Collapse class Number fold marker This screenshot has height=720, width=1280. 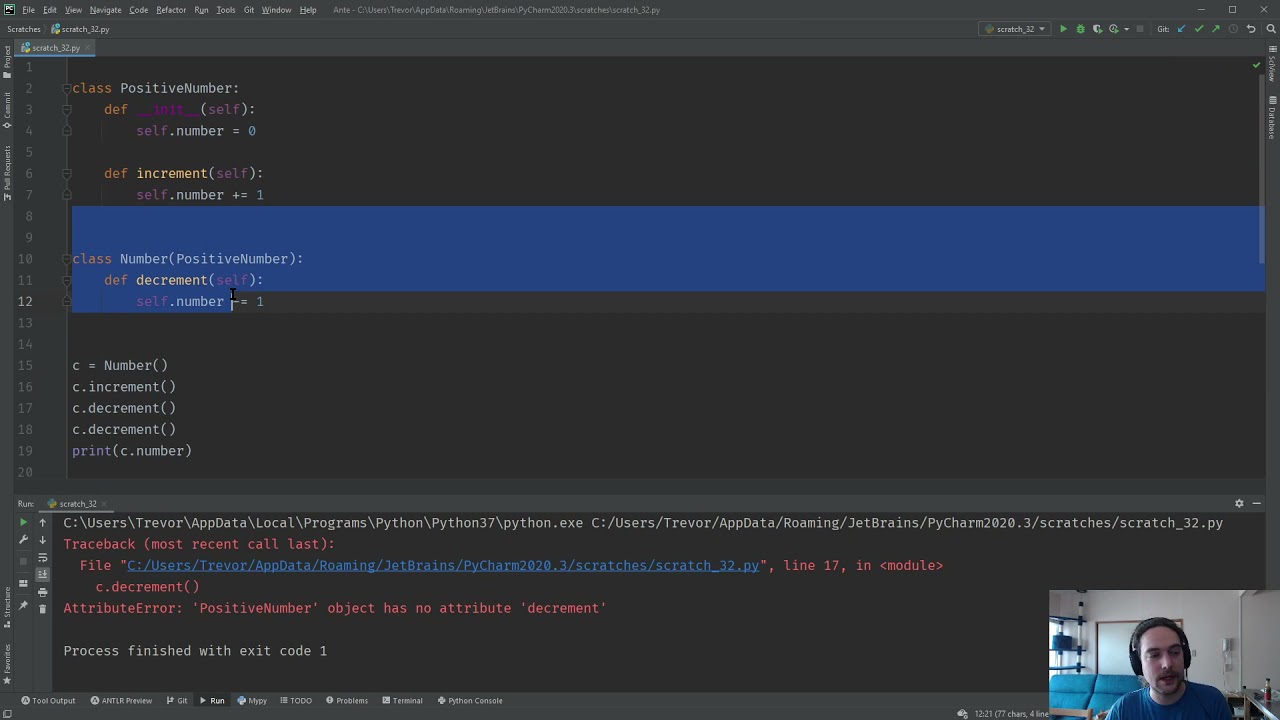(66, 259)
